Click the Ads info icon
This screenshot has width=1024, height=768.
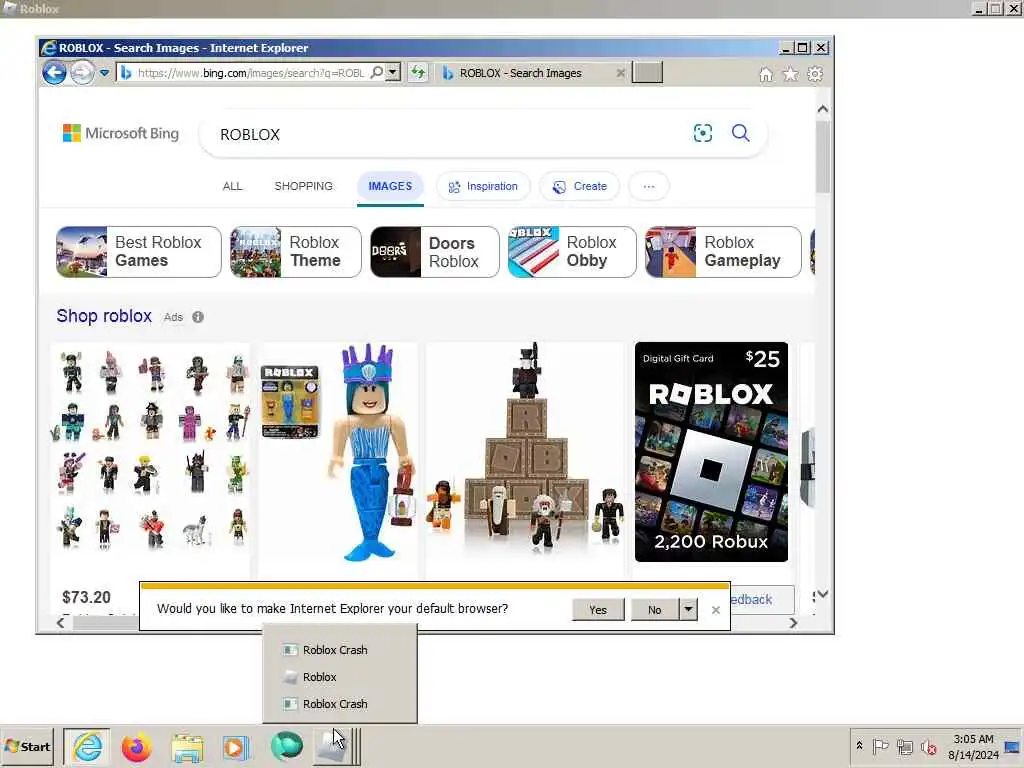(x=198, y=317)
